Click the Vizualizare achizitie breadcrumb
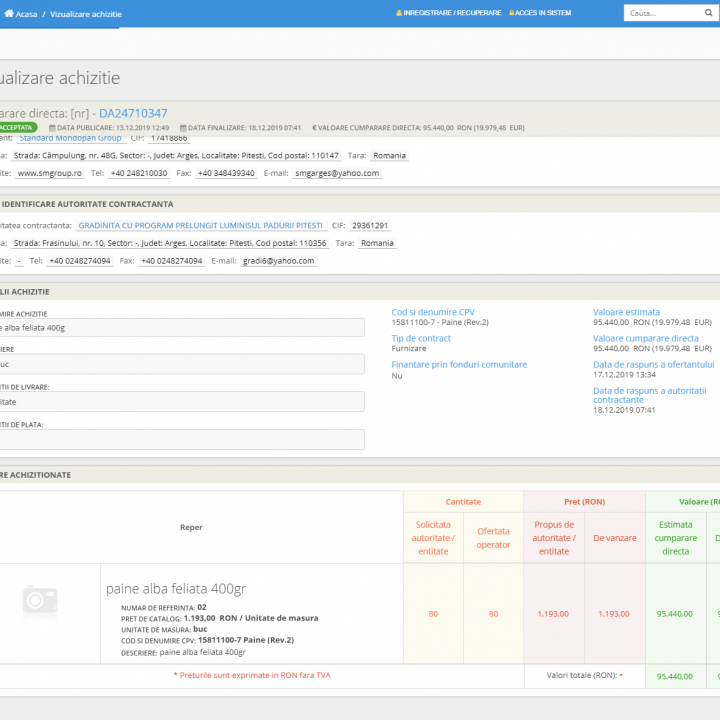 86,14
